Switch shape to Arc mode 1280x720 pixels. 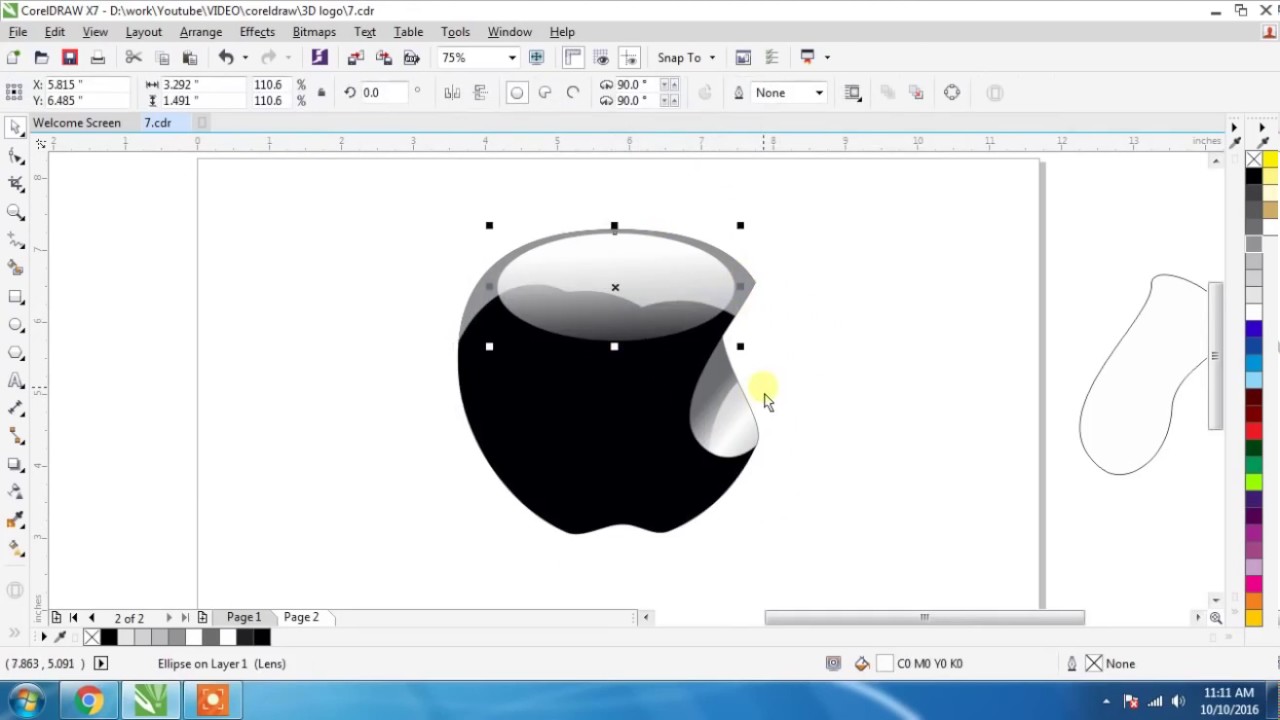pos(573,93)
